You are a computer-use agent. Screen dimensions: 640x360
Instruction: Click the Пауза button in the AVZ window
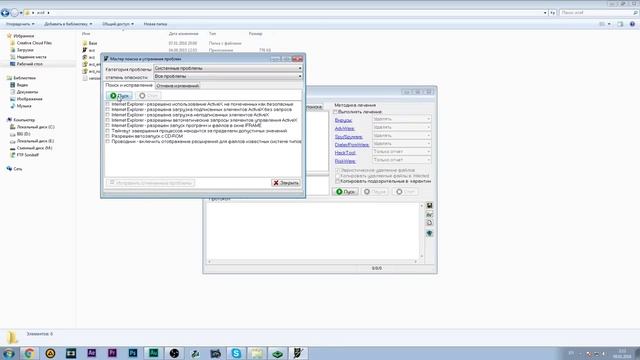(x=375, y=192)
